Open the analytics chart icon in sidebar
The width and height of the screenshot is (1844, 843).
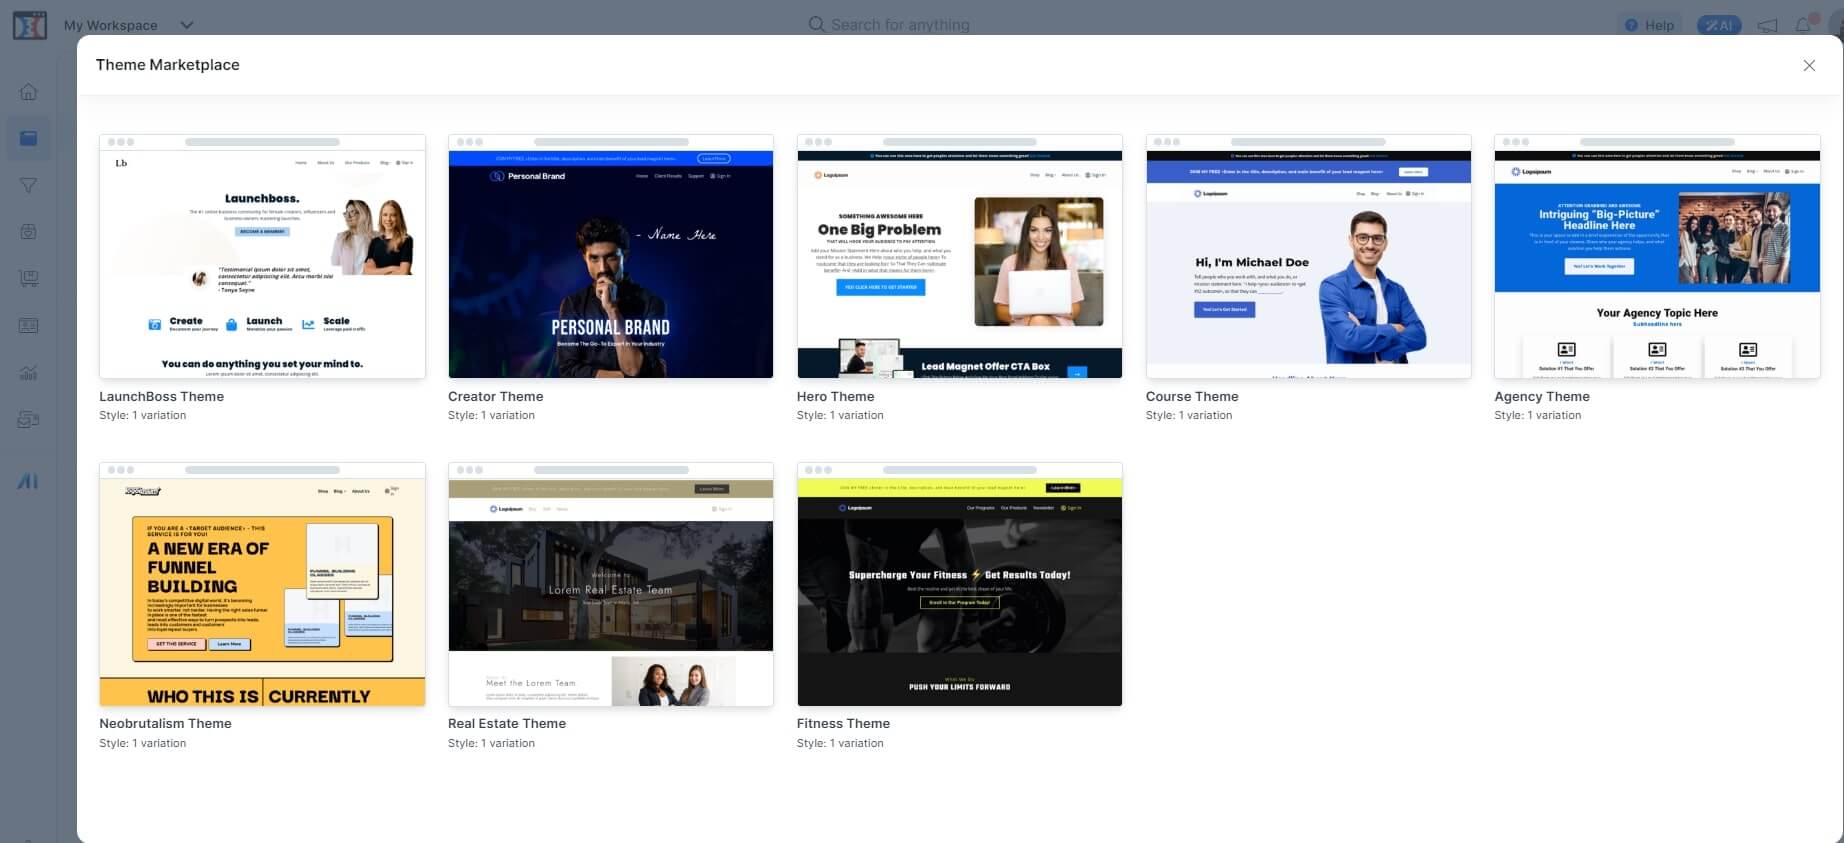click(29, 373)
